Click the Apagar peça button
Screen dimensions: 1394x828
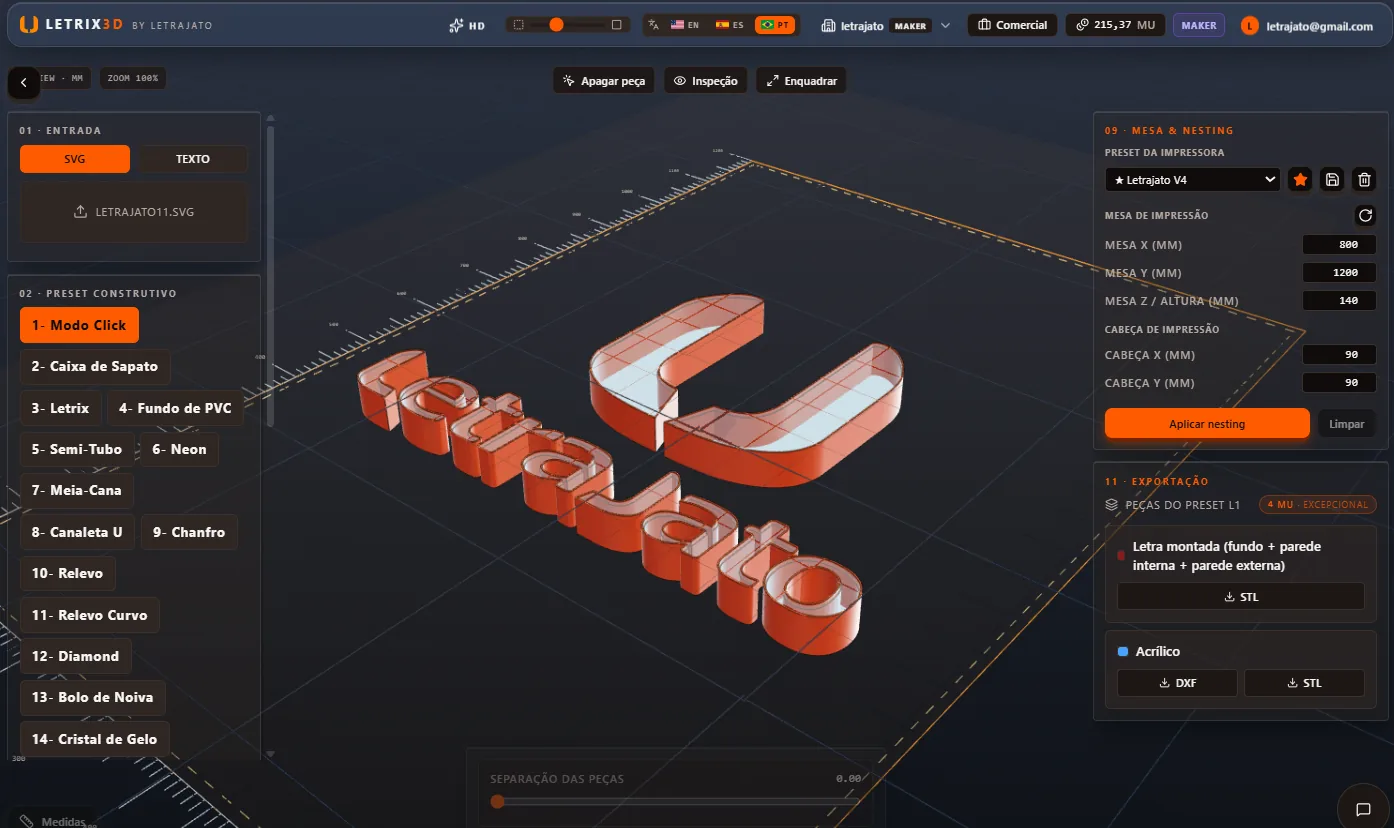[x=604, y=81]
